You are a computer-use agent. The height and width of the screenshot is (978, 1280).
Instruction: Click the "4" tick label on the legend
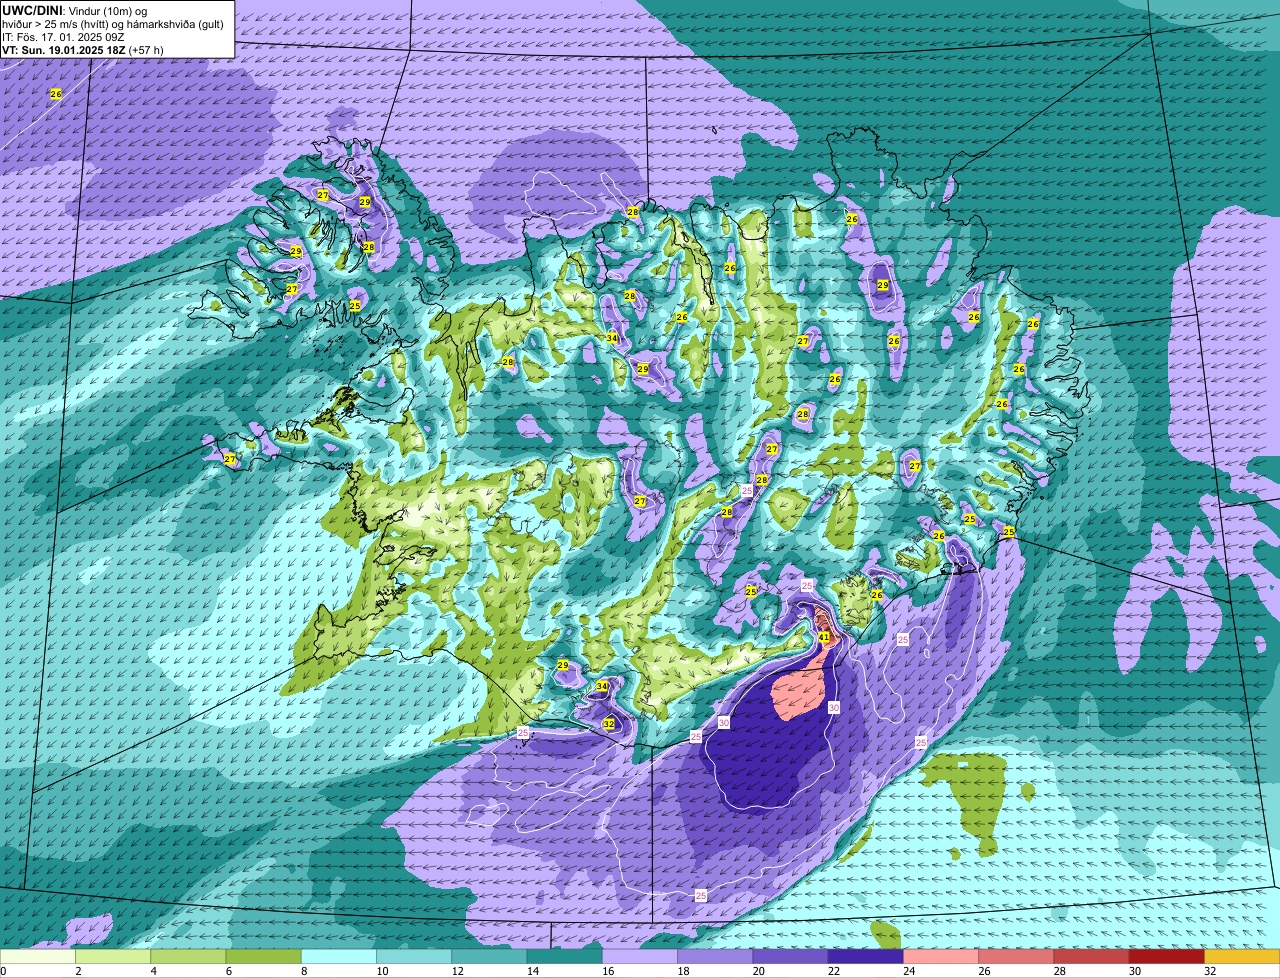tap(152, 971)
